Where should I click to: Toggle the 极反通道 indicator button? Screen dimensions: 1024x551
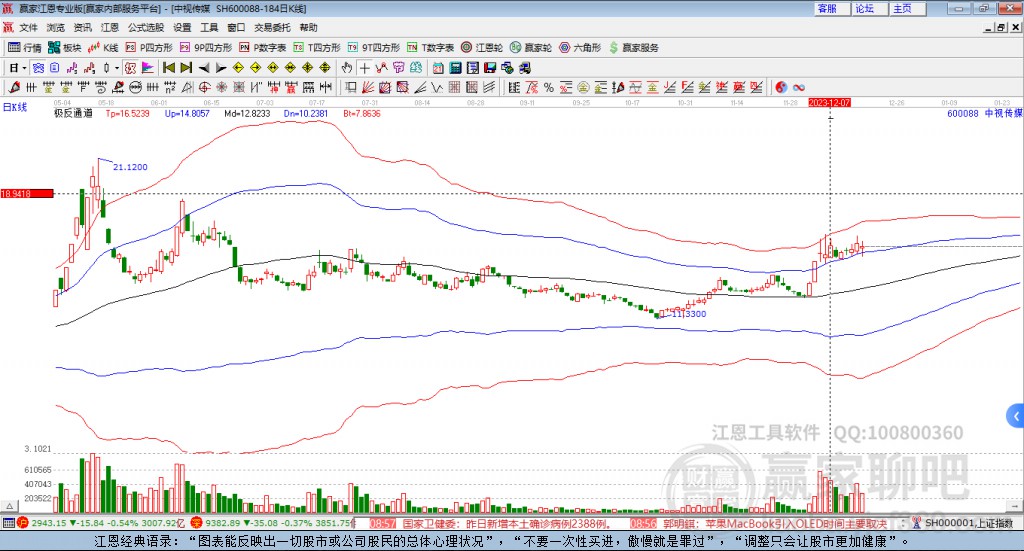click(73, 114)
